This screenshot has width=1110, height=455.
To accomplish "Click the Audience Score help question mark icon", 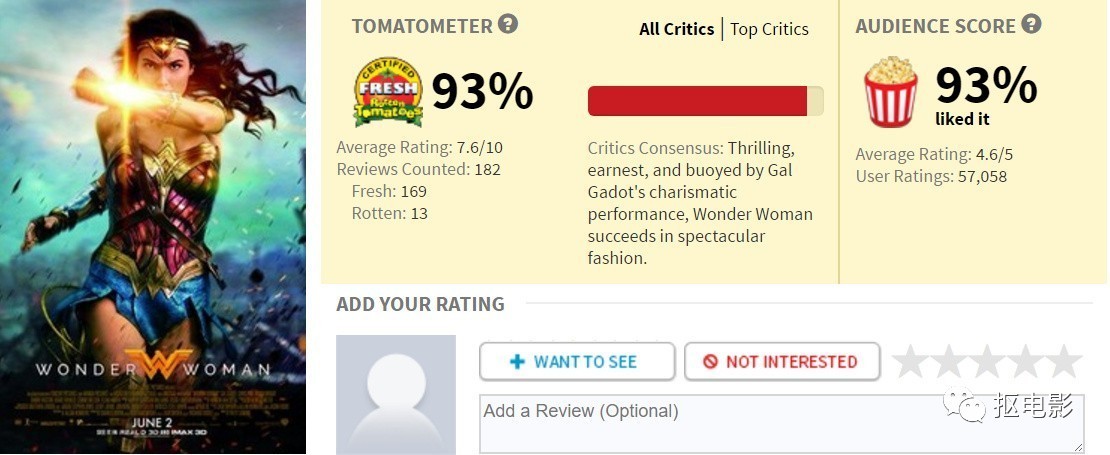I will click(x=1031, y=24).
